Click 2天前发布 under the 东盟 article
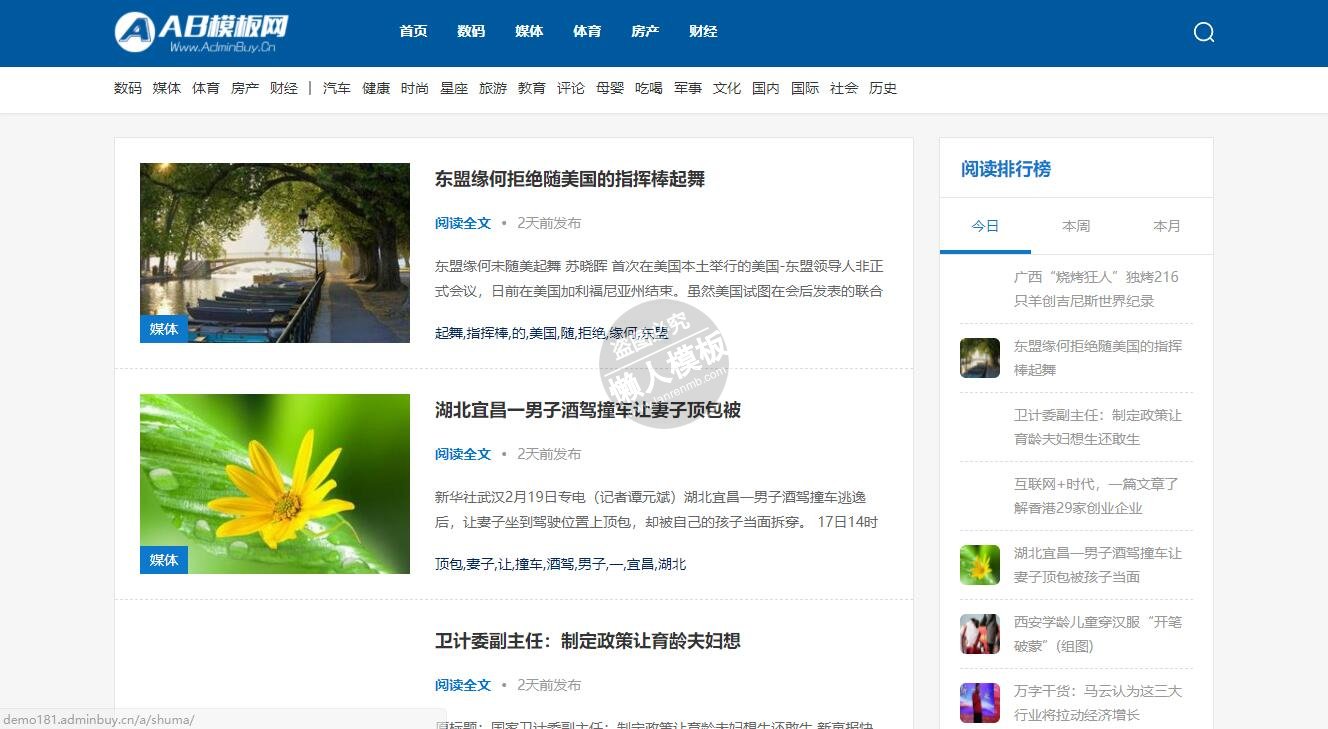 tap(549, 223)
